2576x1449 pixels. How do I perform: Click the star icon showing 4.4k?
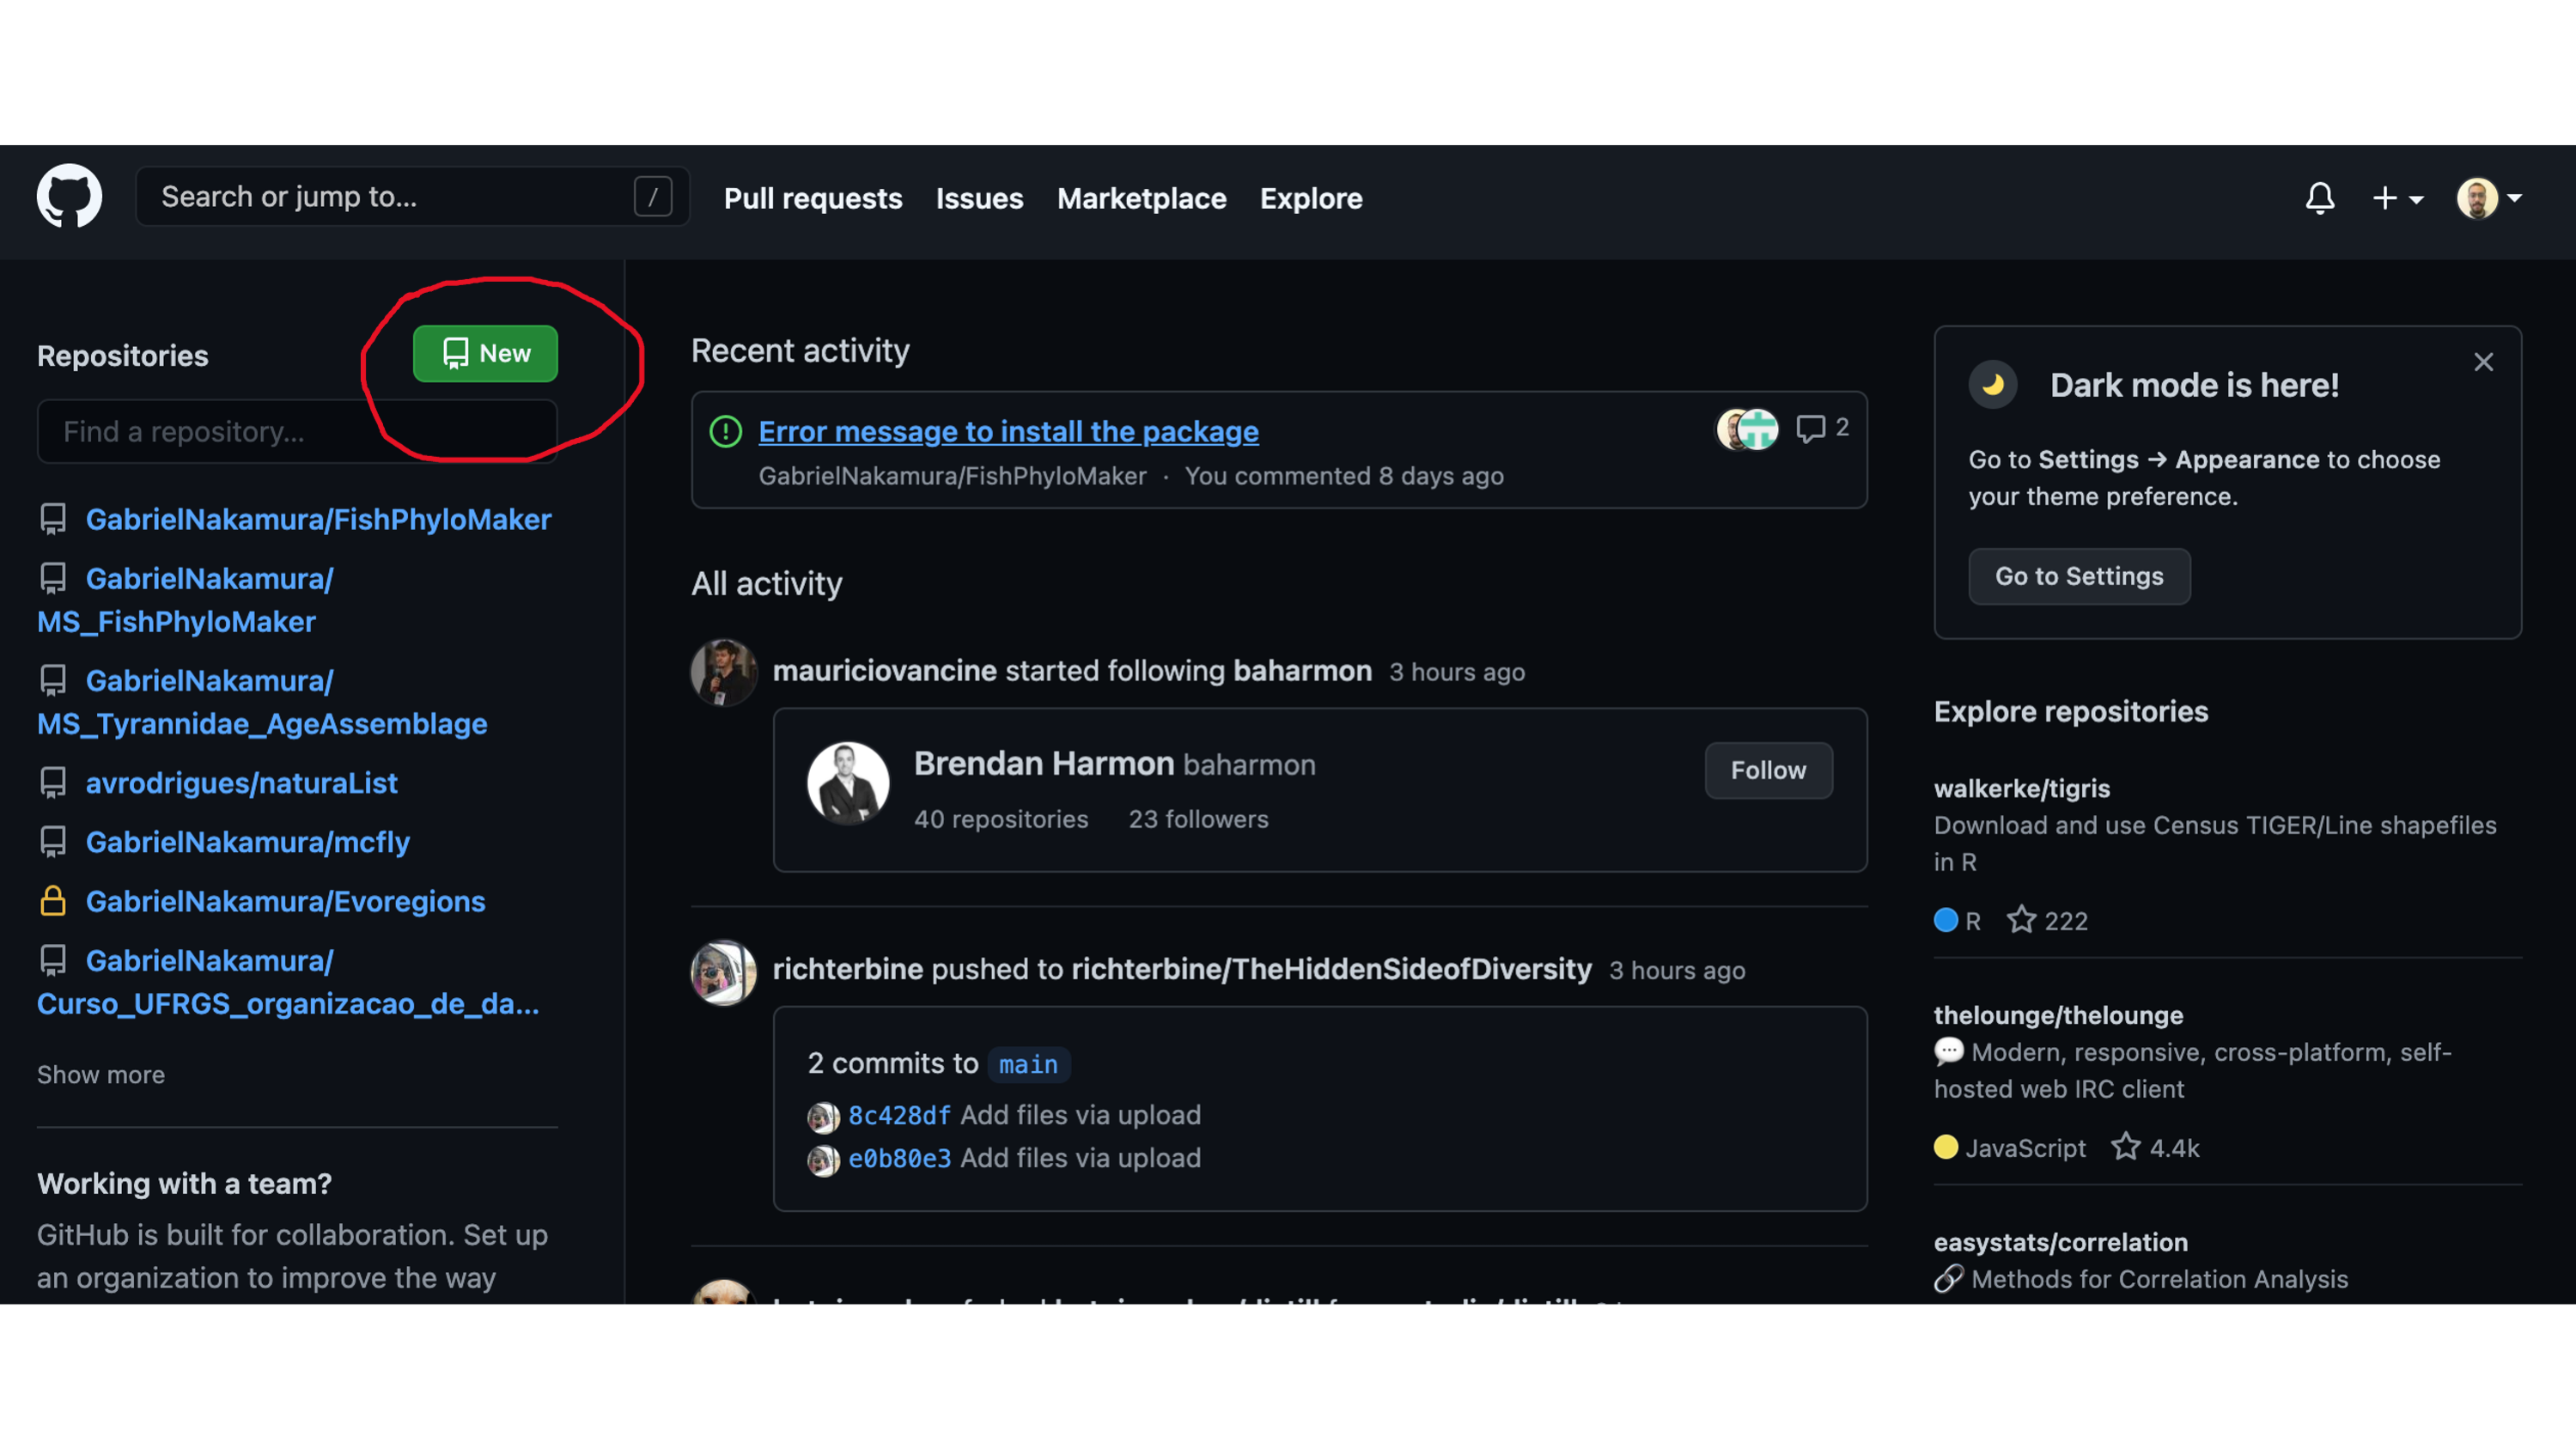pos(2125,1146)
